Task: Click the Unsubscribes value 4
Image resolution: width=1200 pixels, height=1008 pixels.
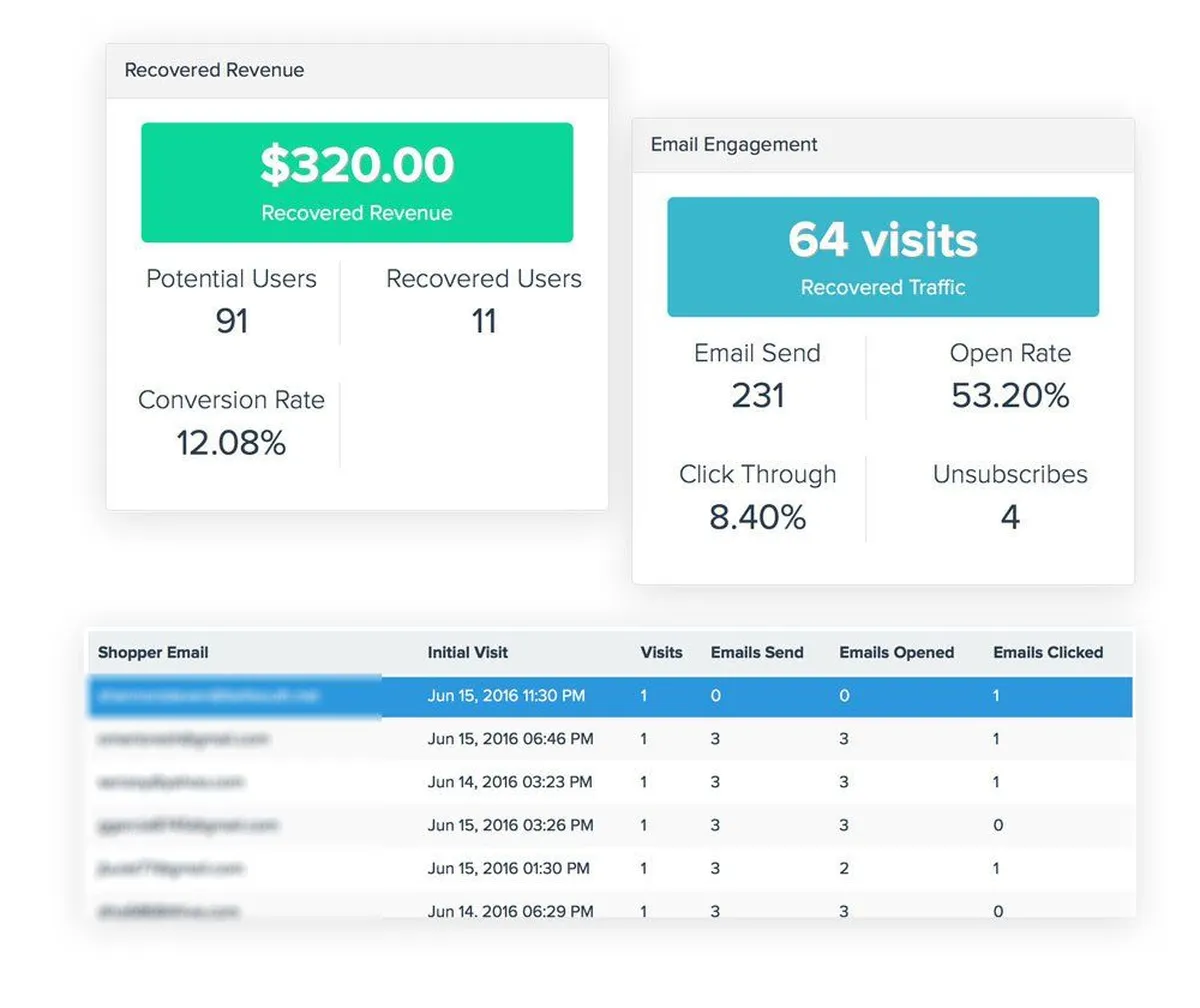Action: click(1010, 517)
